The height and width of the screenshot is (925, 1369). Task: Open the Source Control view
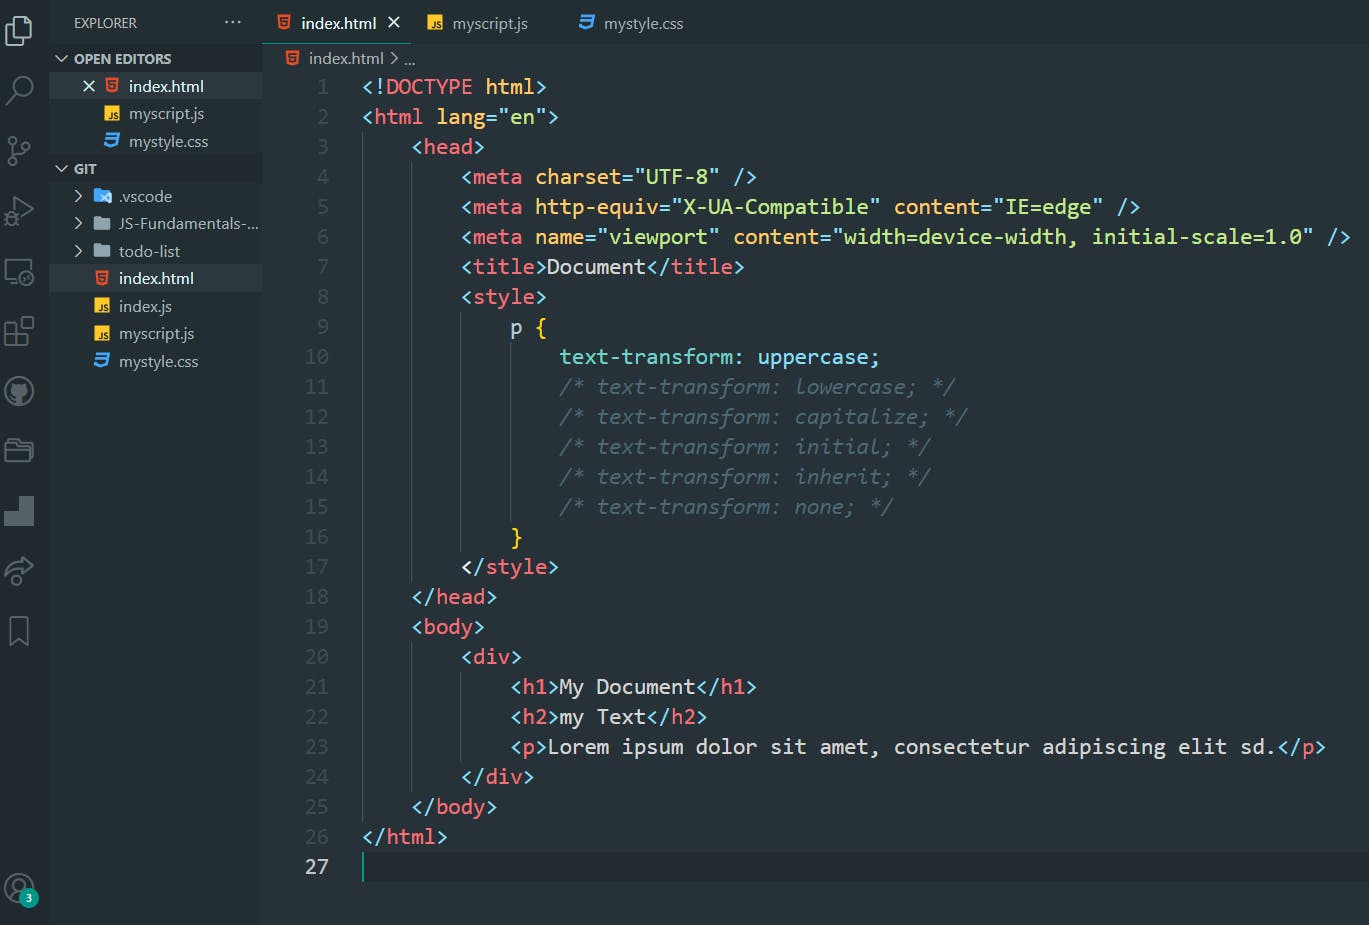tap(19, 150)
